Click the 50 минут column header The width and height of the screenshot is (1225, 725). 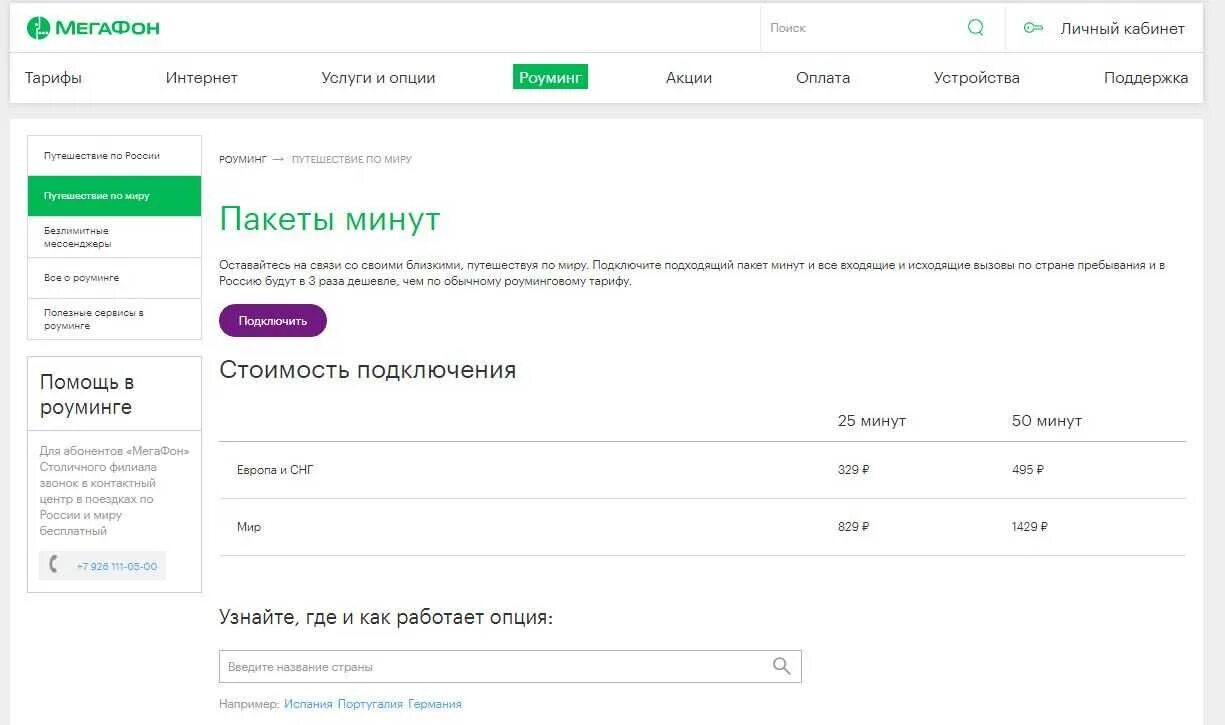1047,421
